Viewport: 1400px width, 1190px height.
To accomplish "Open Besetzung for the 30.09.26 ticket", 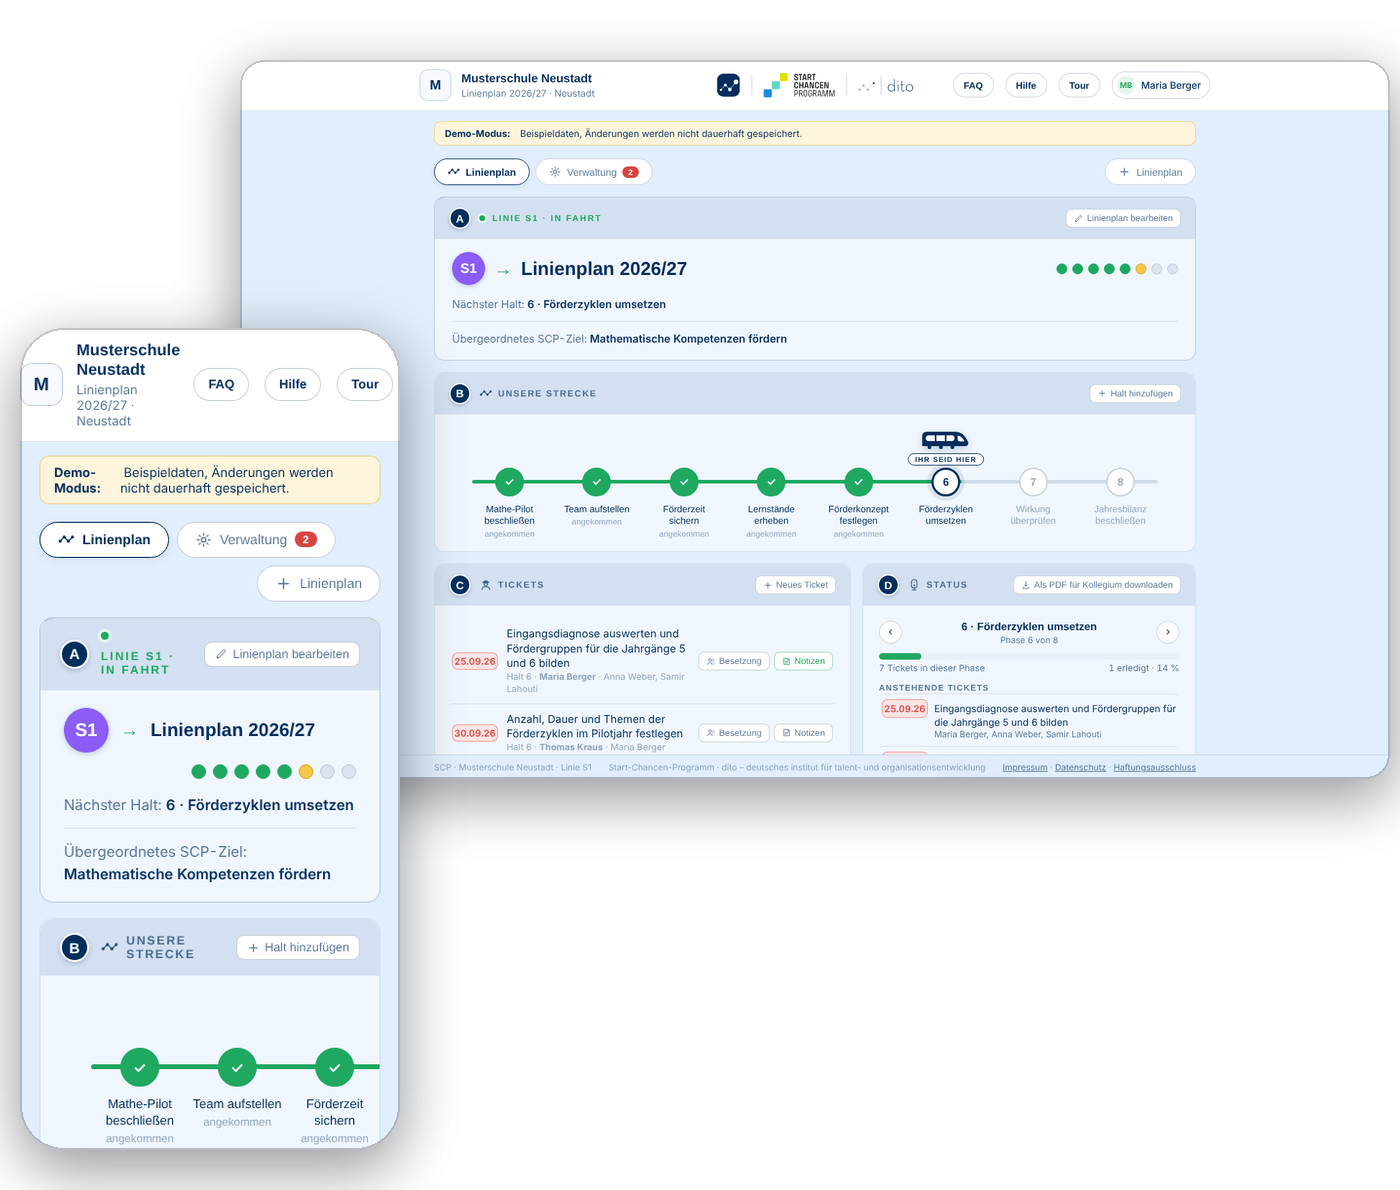I will (734, 733).
